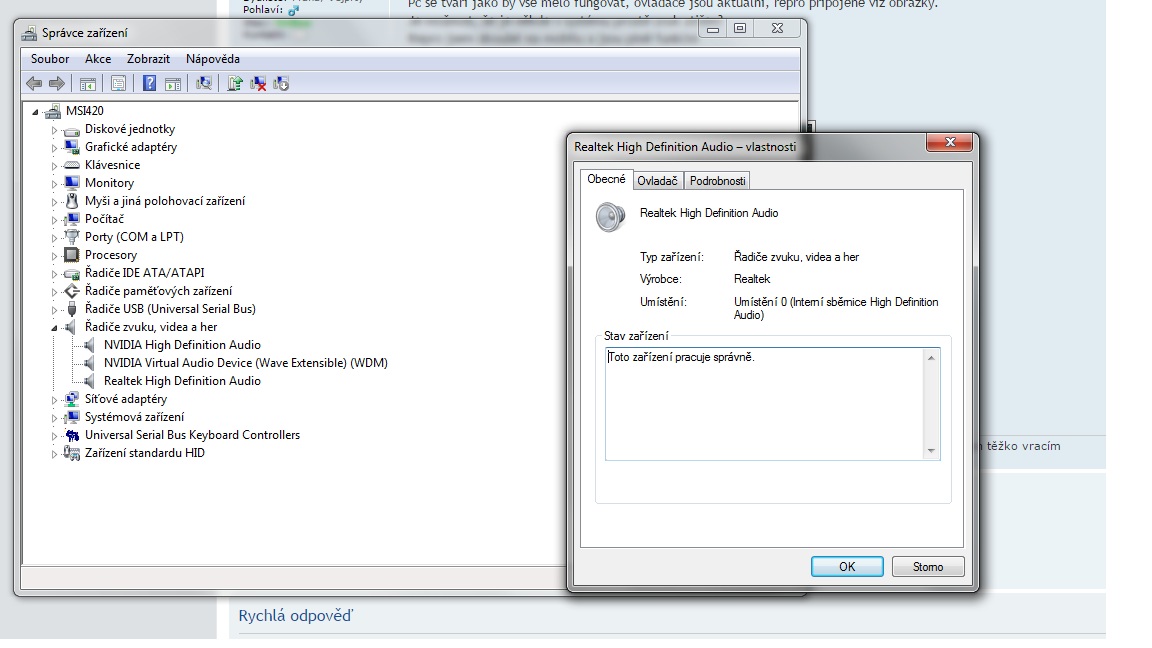This screenshot has height=648, width=1152.
Task: Select NVIDIA Virtual Audio Device (Wave Extensible) (WDM)
Action: tap(245, 363)
